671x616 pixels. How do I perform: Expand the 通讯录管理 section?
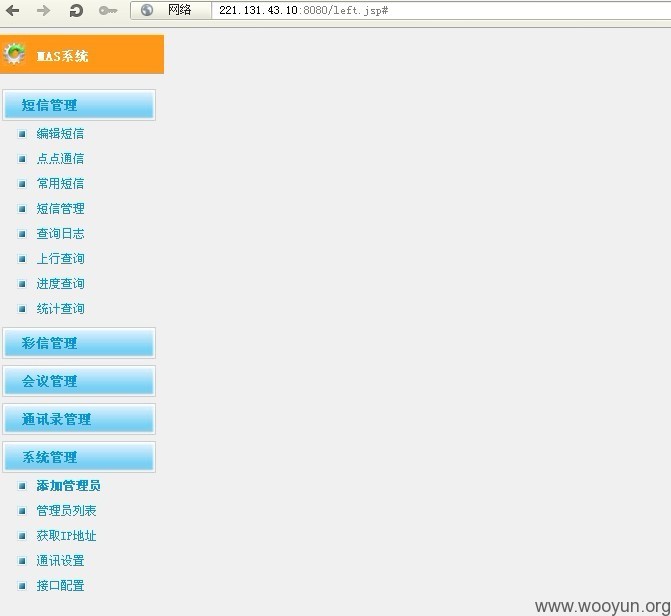pos(79,419)
